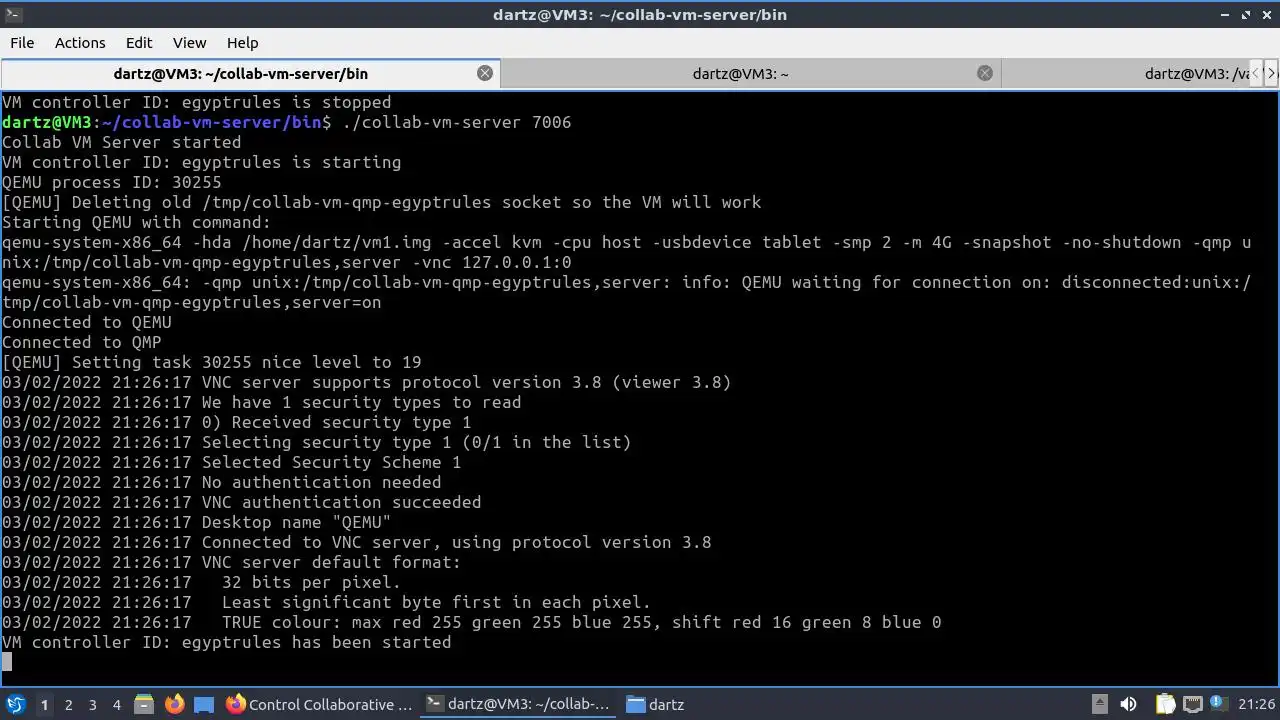Open the Help menu
Viewport: 1280px width, 720px height.
pos(242,43)
